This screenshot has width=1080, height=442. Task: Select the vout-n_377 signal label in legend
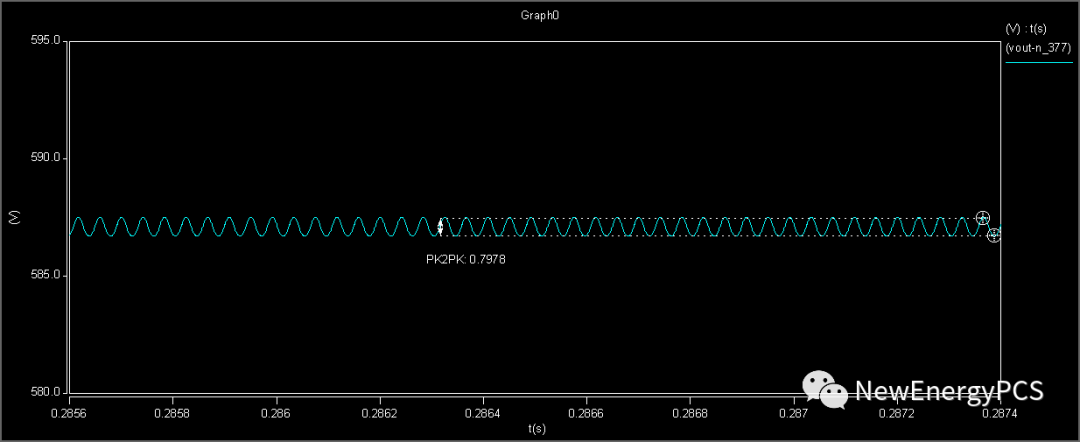coord(1038,47)
